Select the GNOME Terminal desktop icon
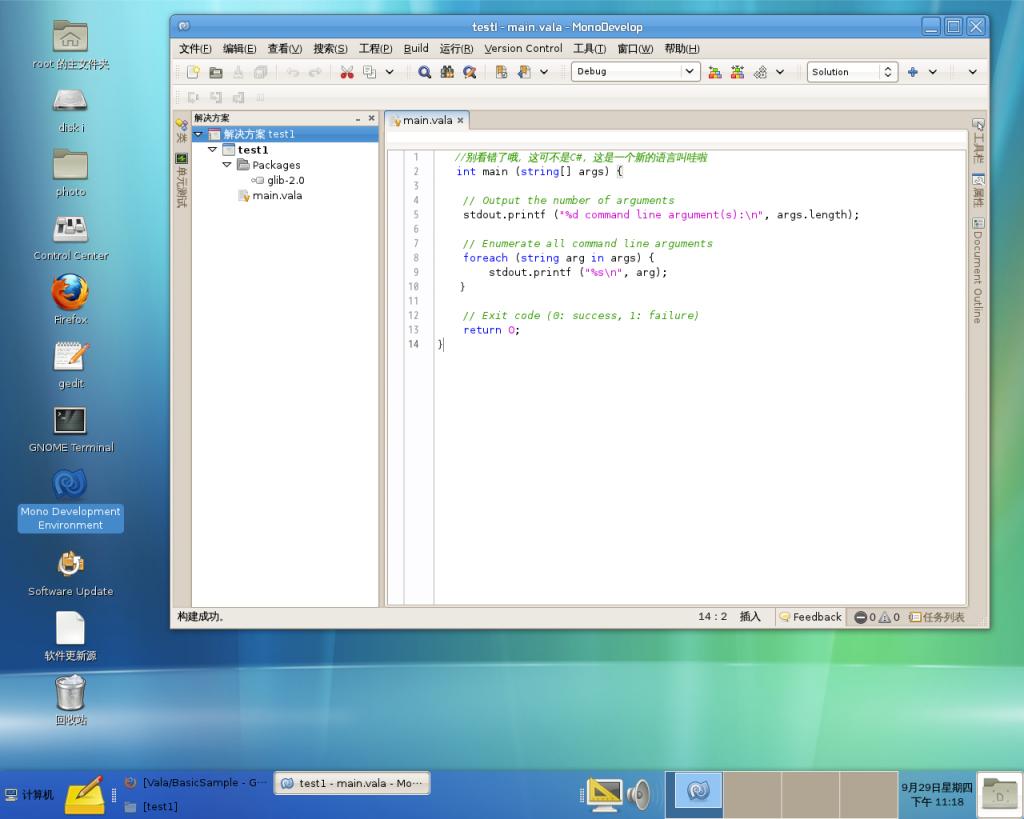1024x819 pixels. click(x=71, y=428)
